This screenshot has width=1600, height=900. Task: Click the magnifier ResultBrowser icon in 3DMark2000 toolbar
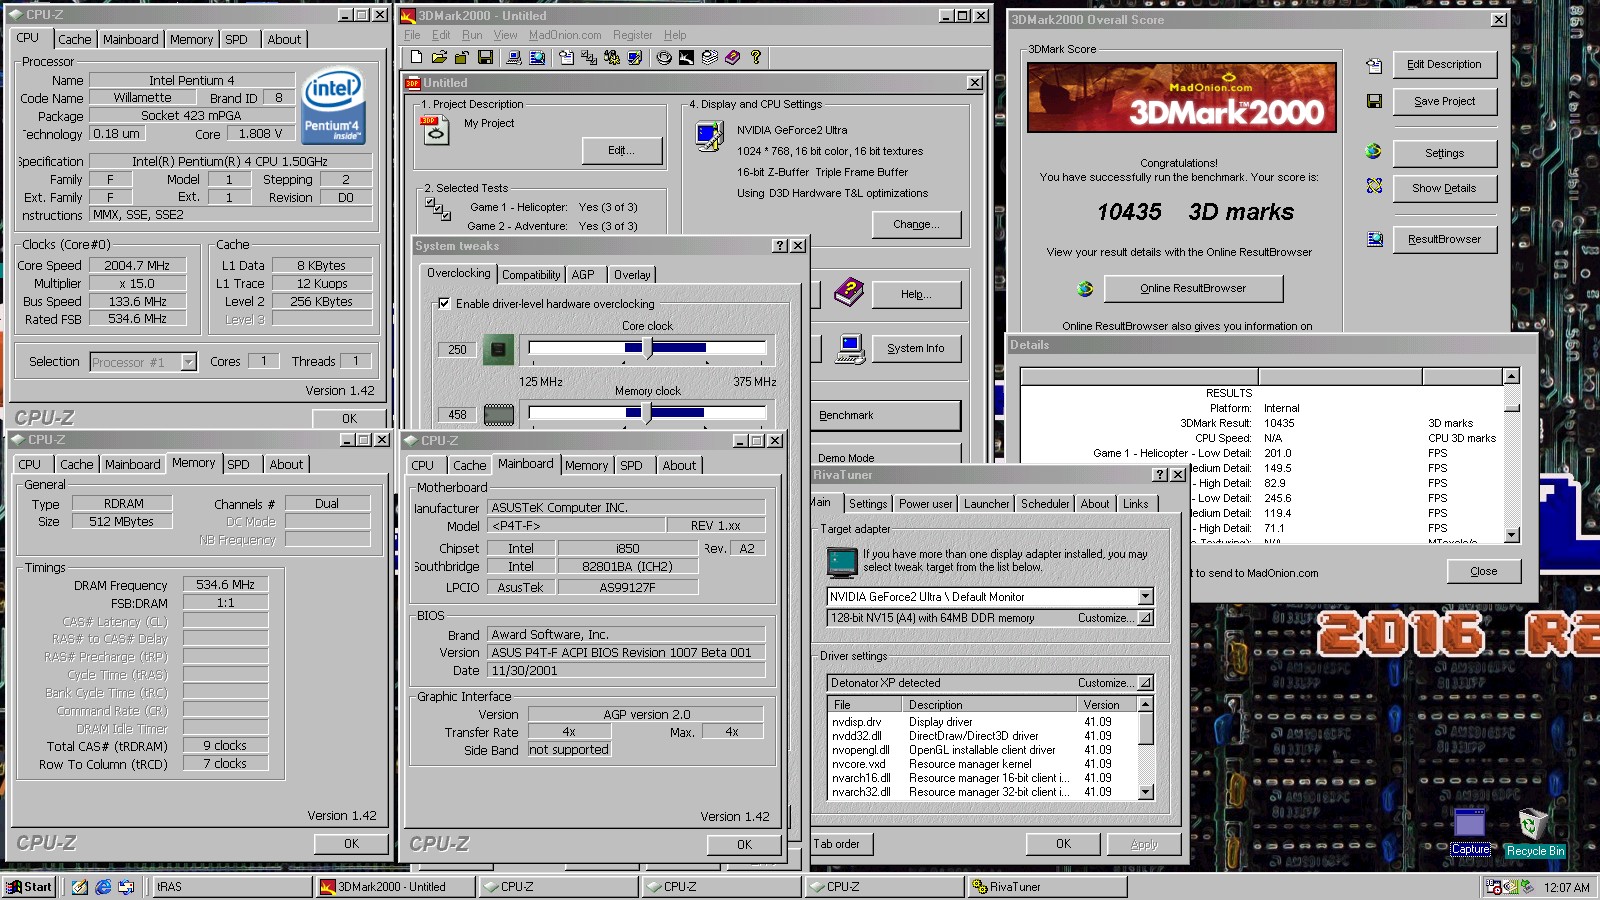537,57
